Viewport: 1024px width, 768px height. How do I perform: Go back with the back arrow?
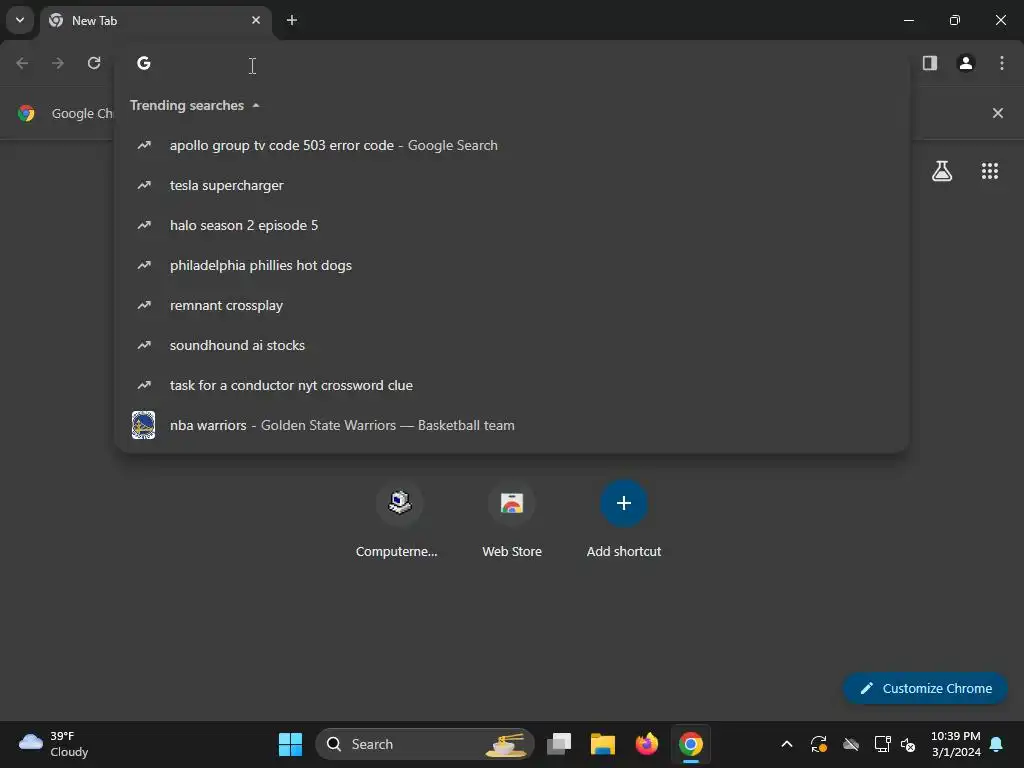[22, 63]
